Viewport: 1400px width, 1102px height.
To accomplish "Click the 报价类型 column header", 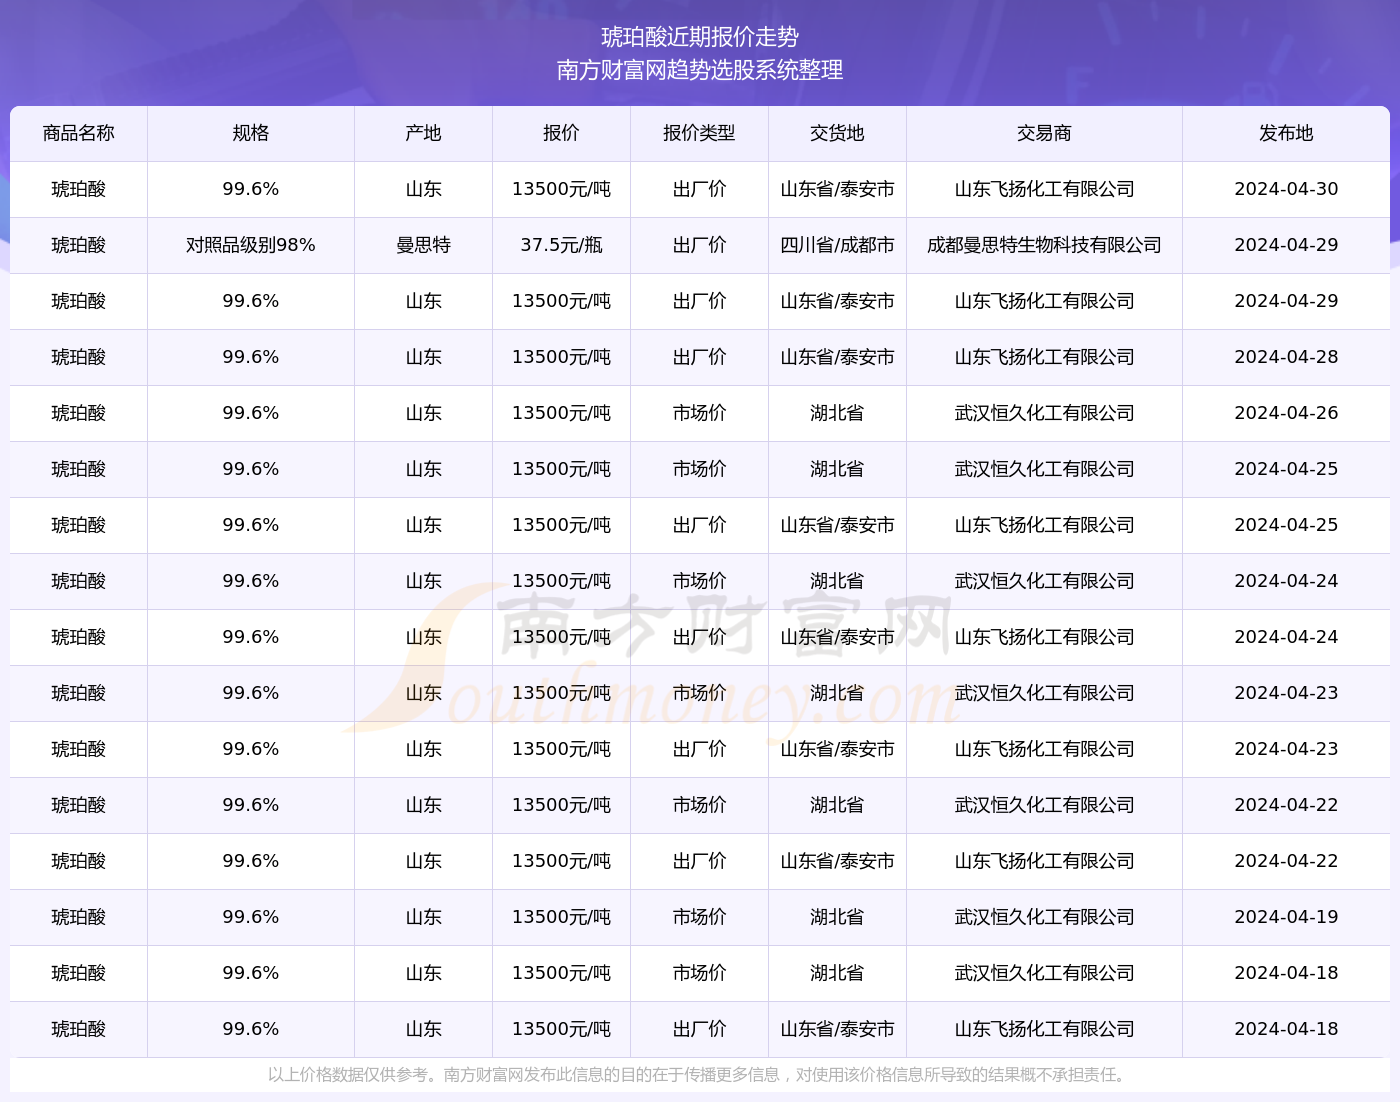I will pos(699,133).
